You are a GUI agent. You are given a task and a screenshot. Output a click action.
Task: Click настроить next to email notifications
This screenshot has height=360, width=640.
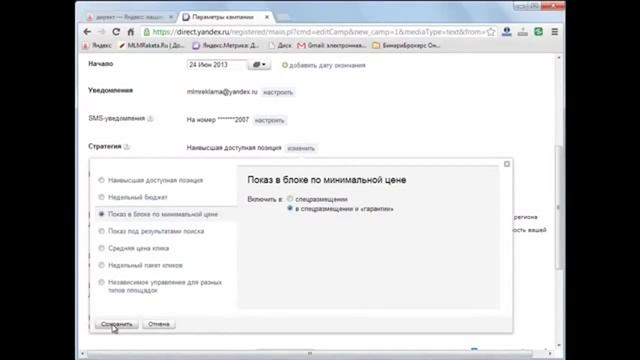[x=278, y=92]
